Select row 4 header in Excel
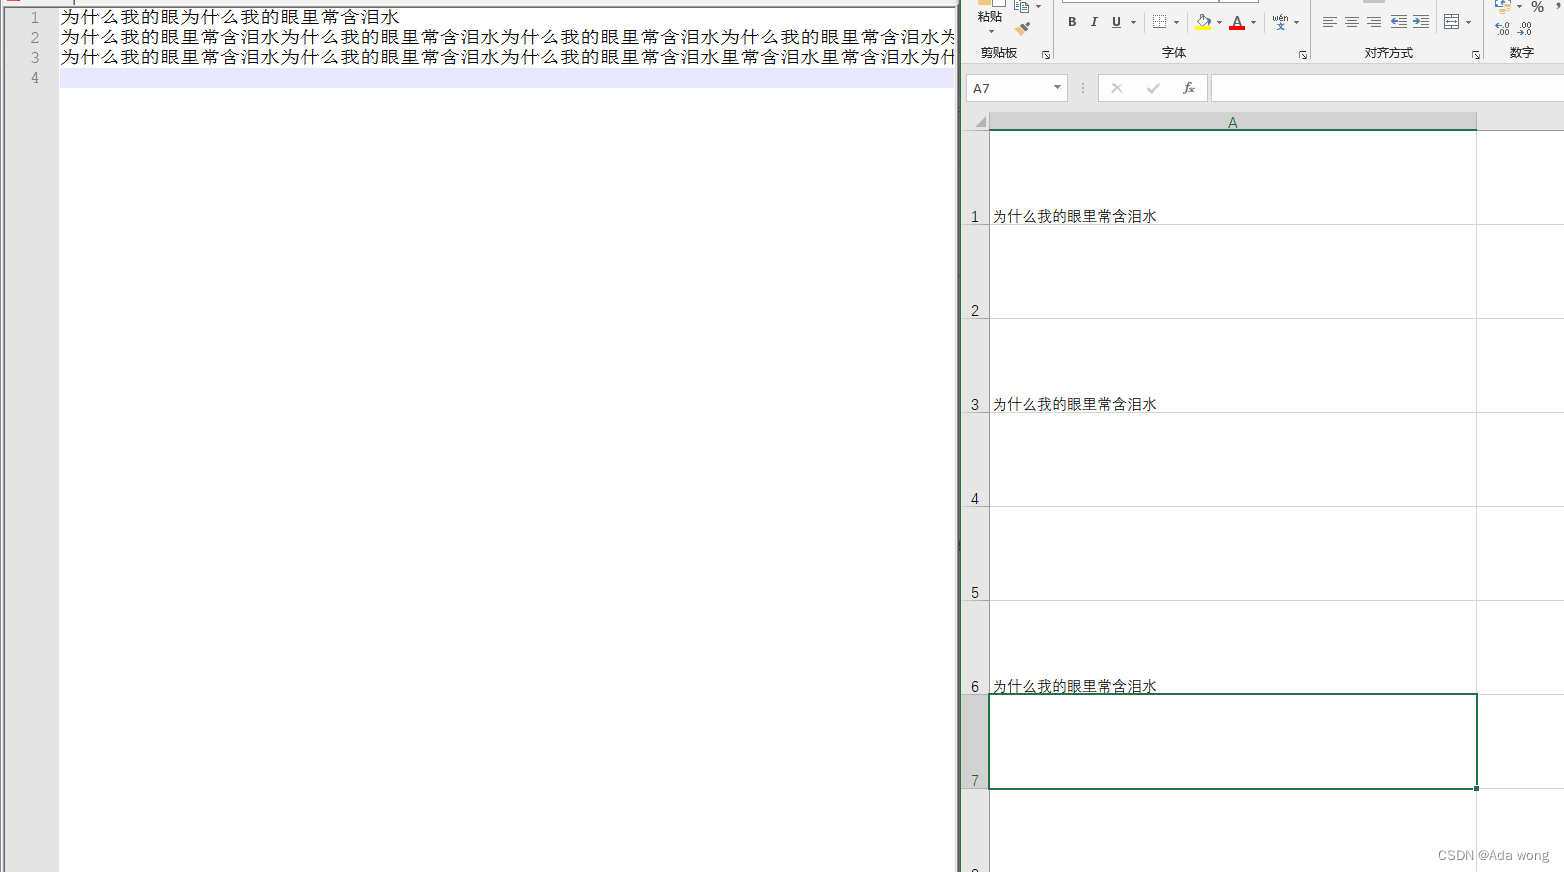This screenshot has width=1564, height=872. click(x=975, y=459)
